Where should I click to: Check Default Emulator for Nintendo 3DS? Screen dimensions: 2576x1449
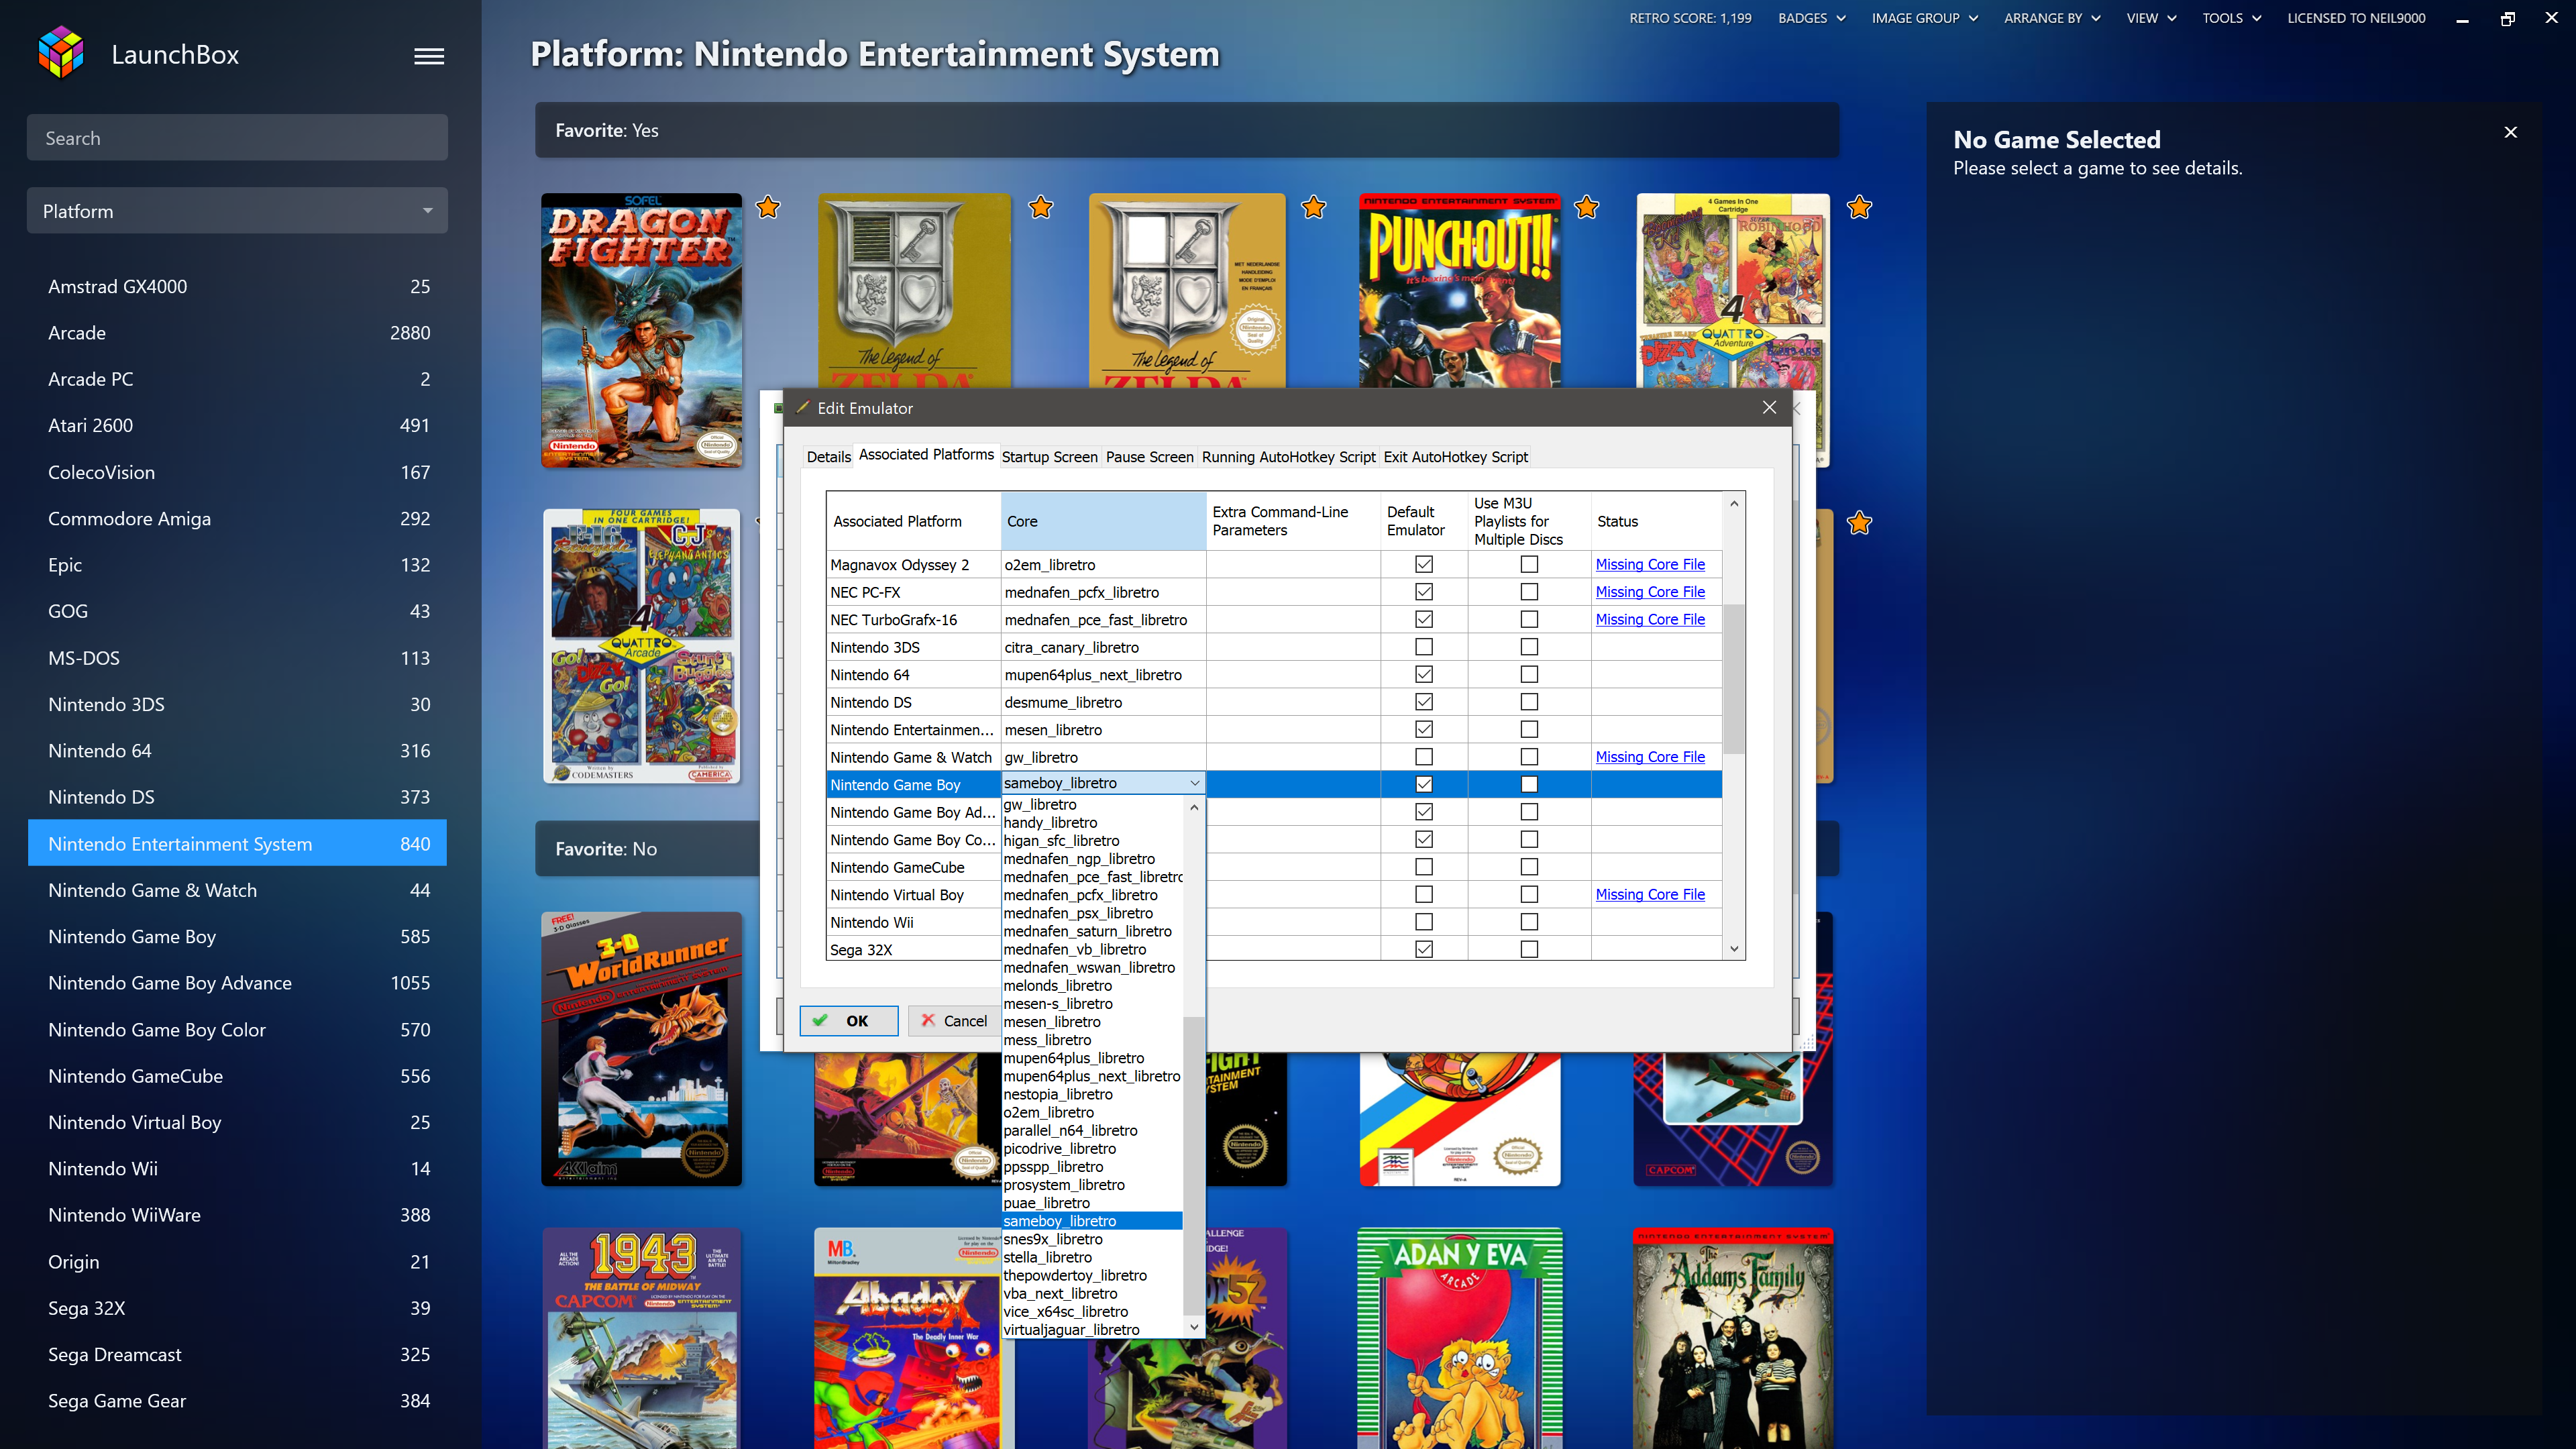pos(1424,647)
